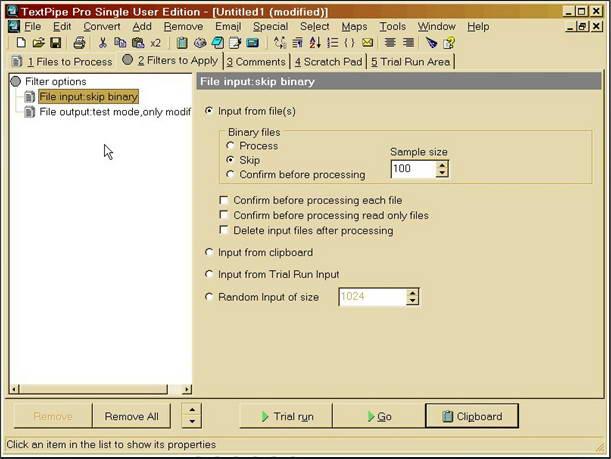Viewport: 611px width, 459px height.
Task: Click the x2 toolbar button
Action: [x=155, y=43]
